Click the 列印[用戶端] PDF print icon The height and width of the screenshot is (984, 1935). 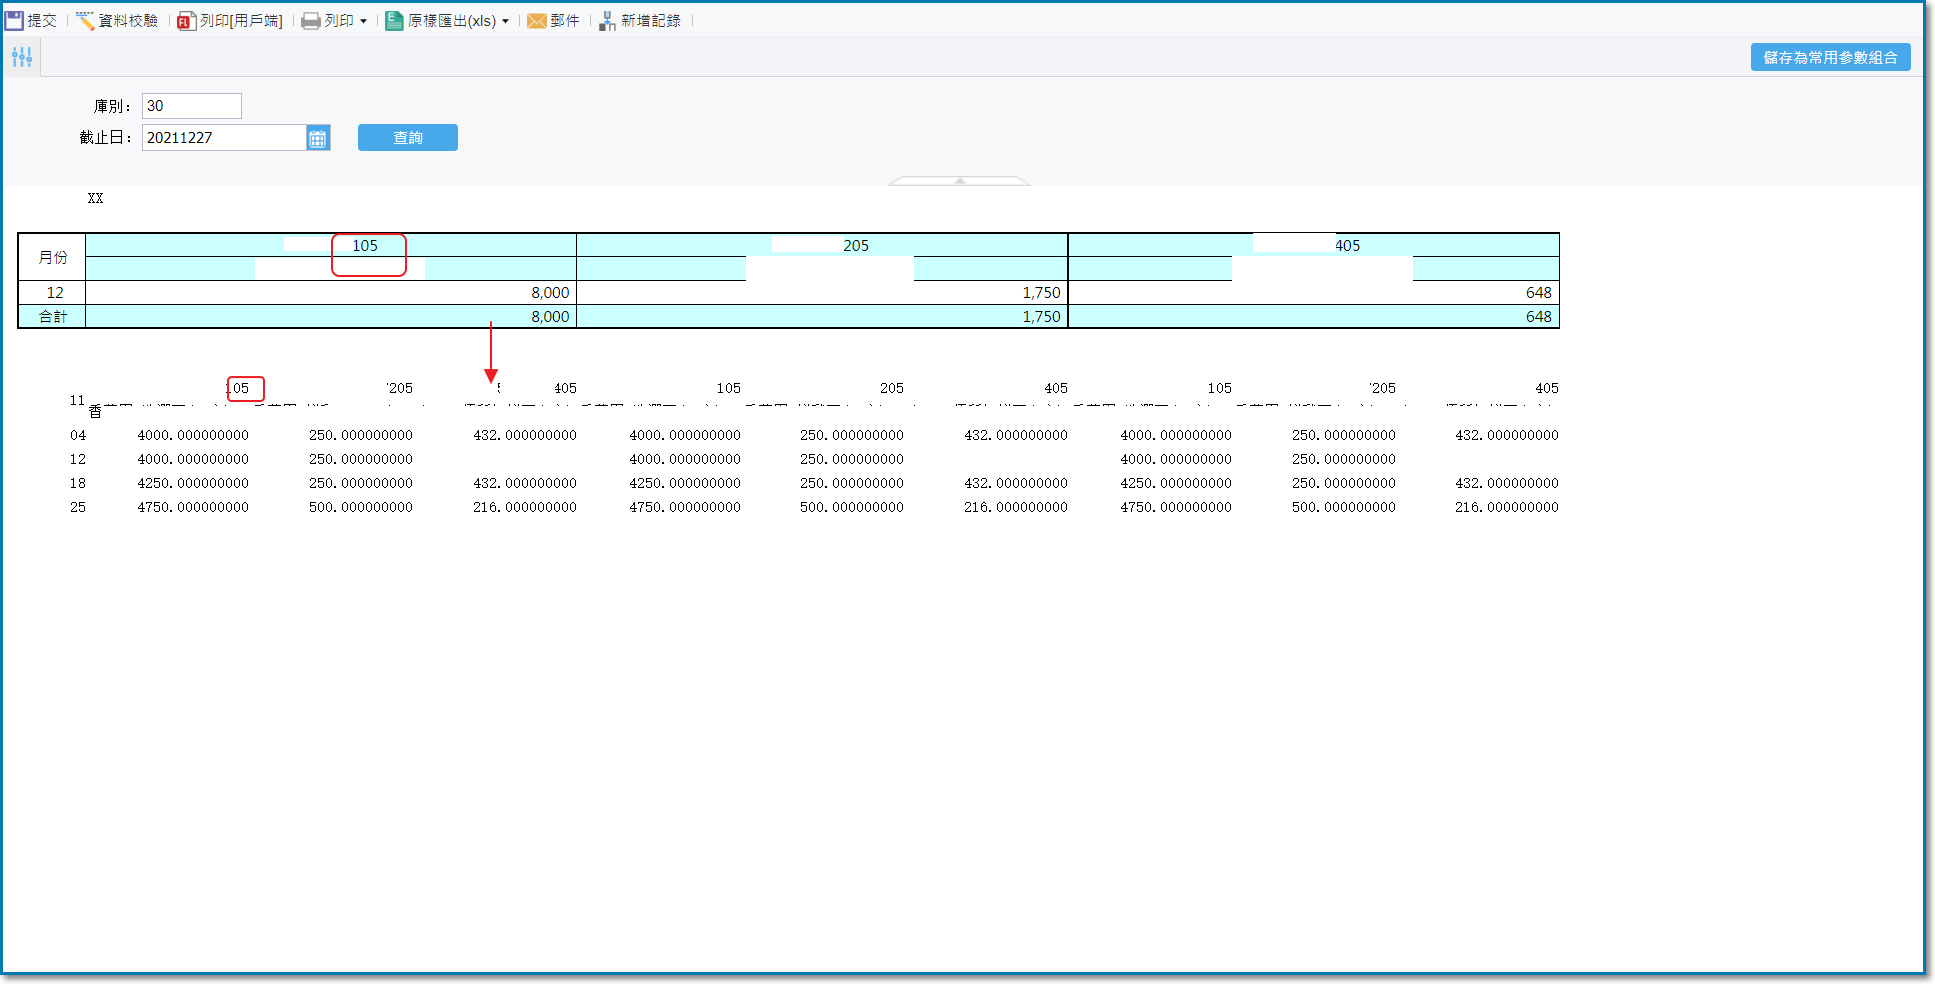coord(186,21)
